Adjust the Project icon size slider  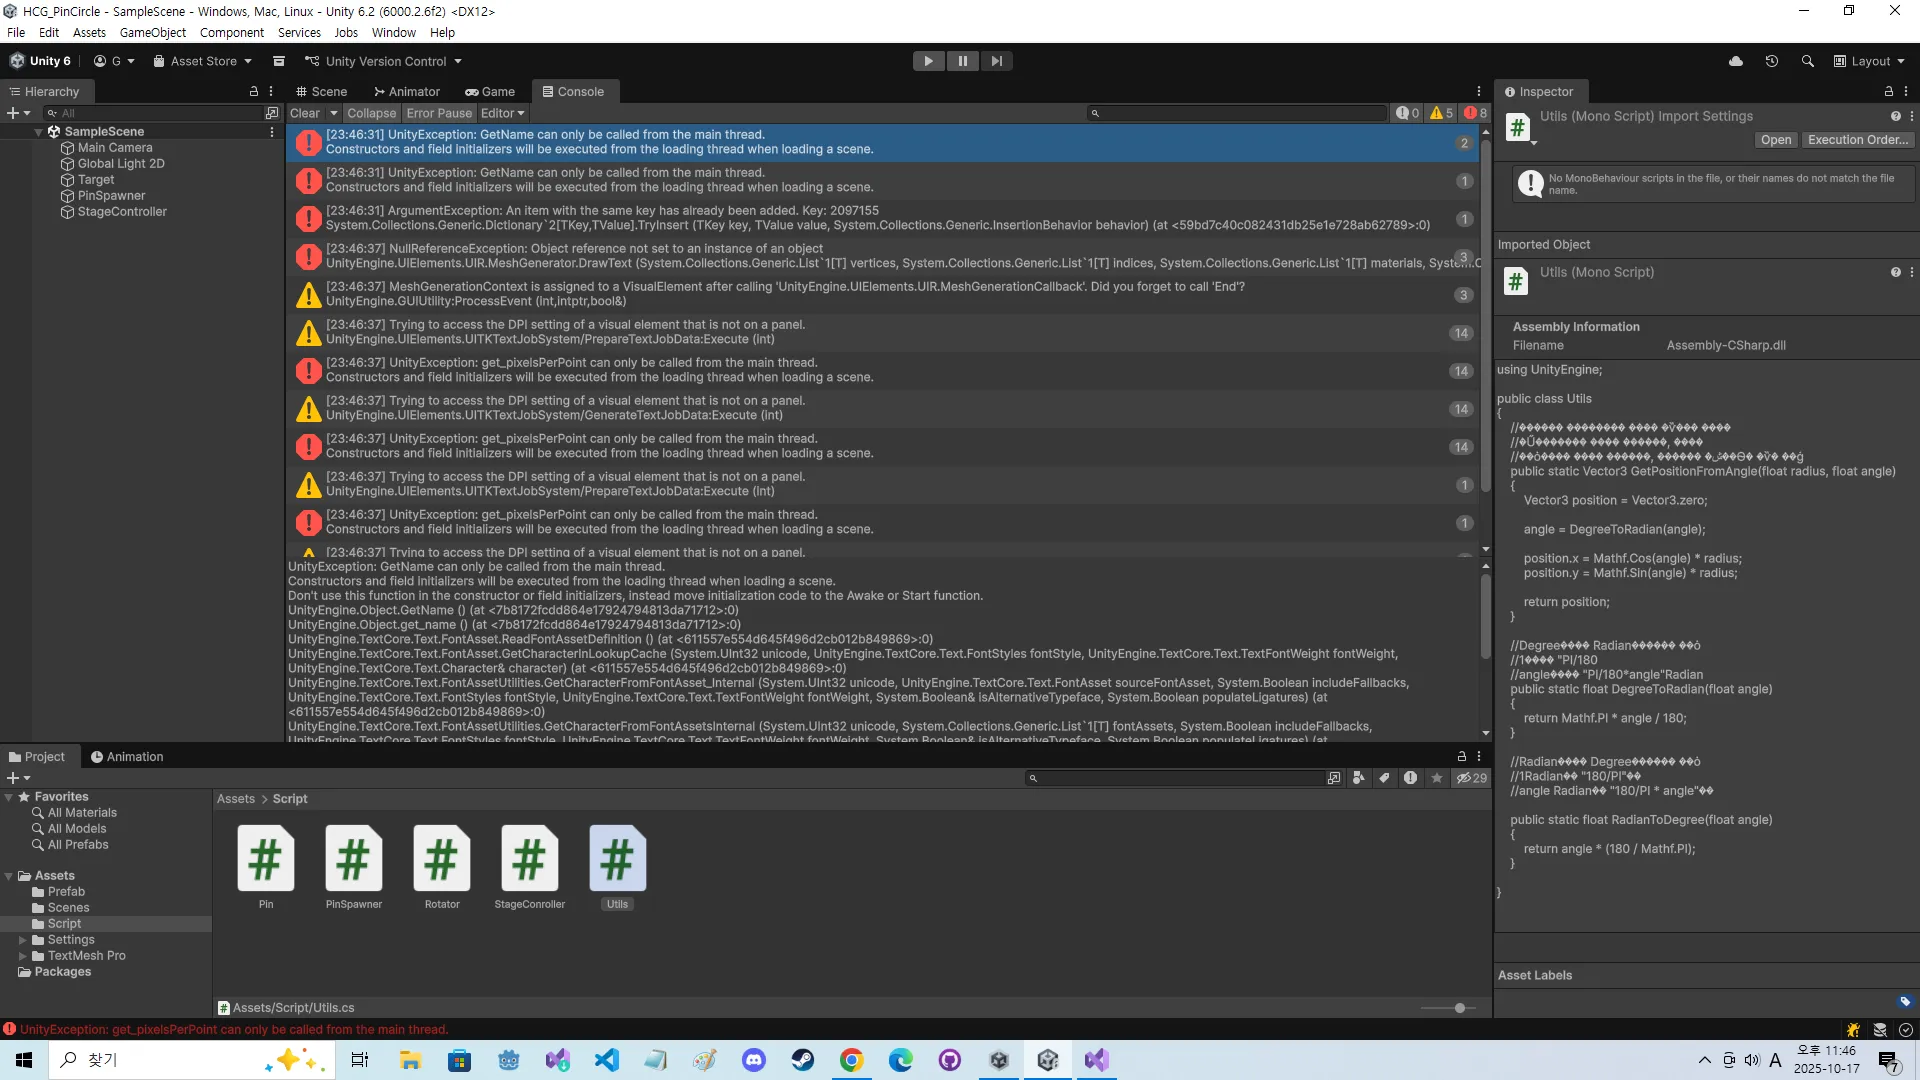click(1459, 1008)
